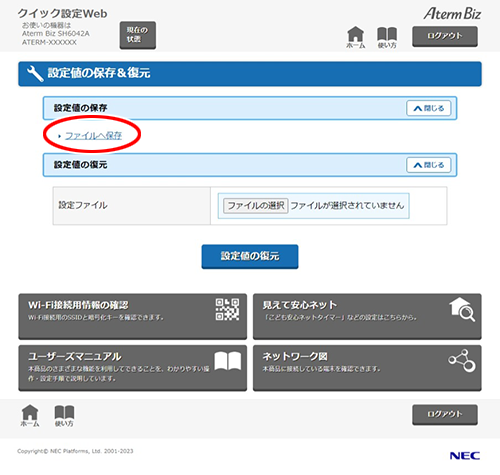Click the blue 設定値の復元 button
This screenshot has height=475, width=500.
point(250,256)
